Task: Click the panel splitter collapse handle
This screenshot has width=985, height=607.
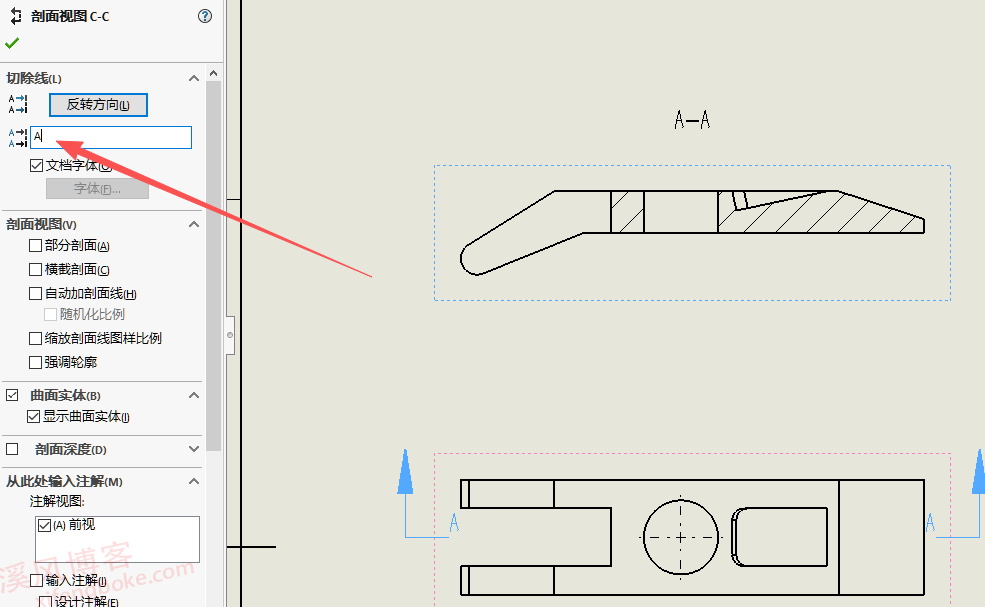Action: pos(230,335)
